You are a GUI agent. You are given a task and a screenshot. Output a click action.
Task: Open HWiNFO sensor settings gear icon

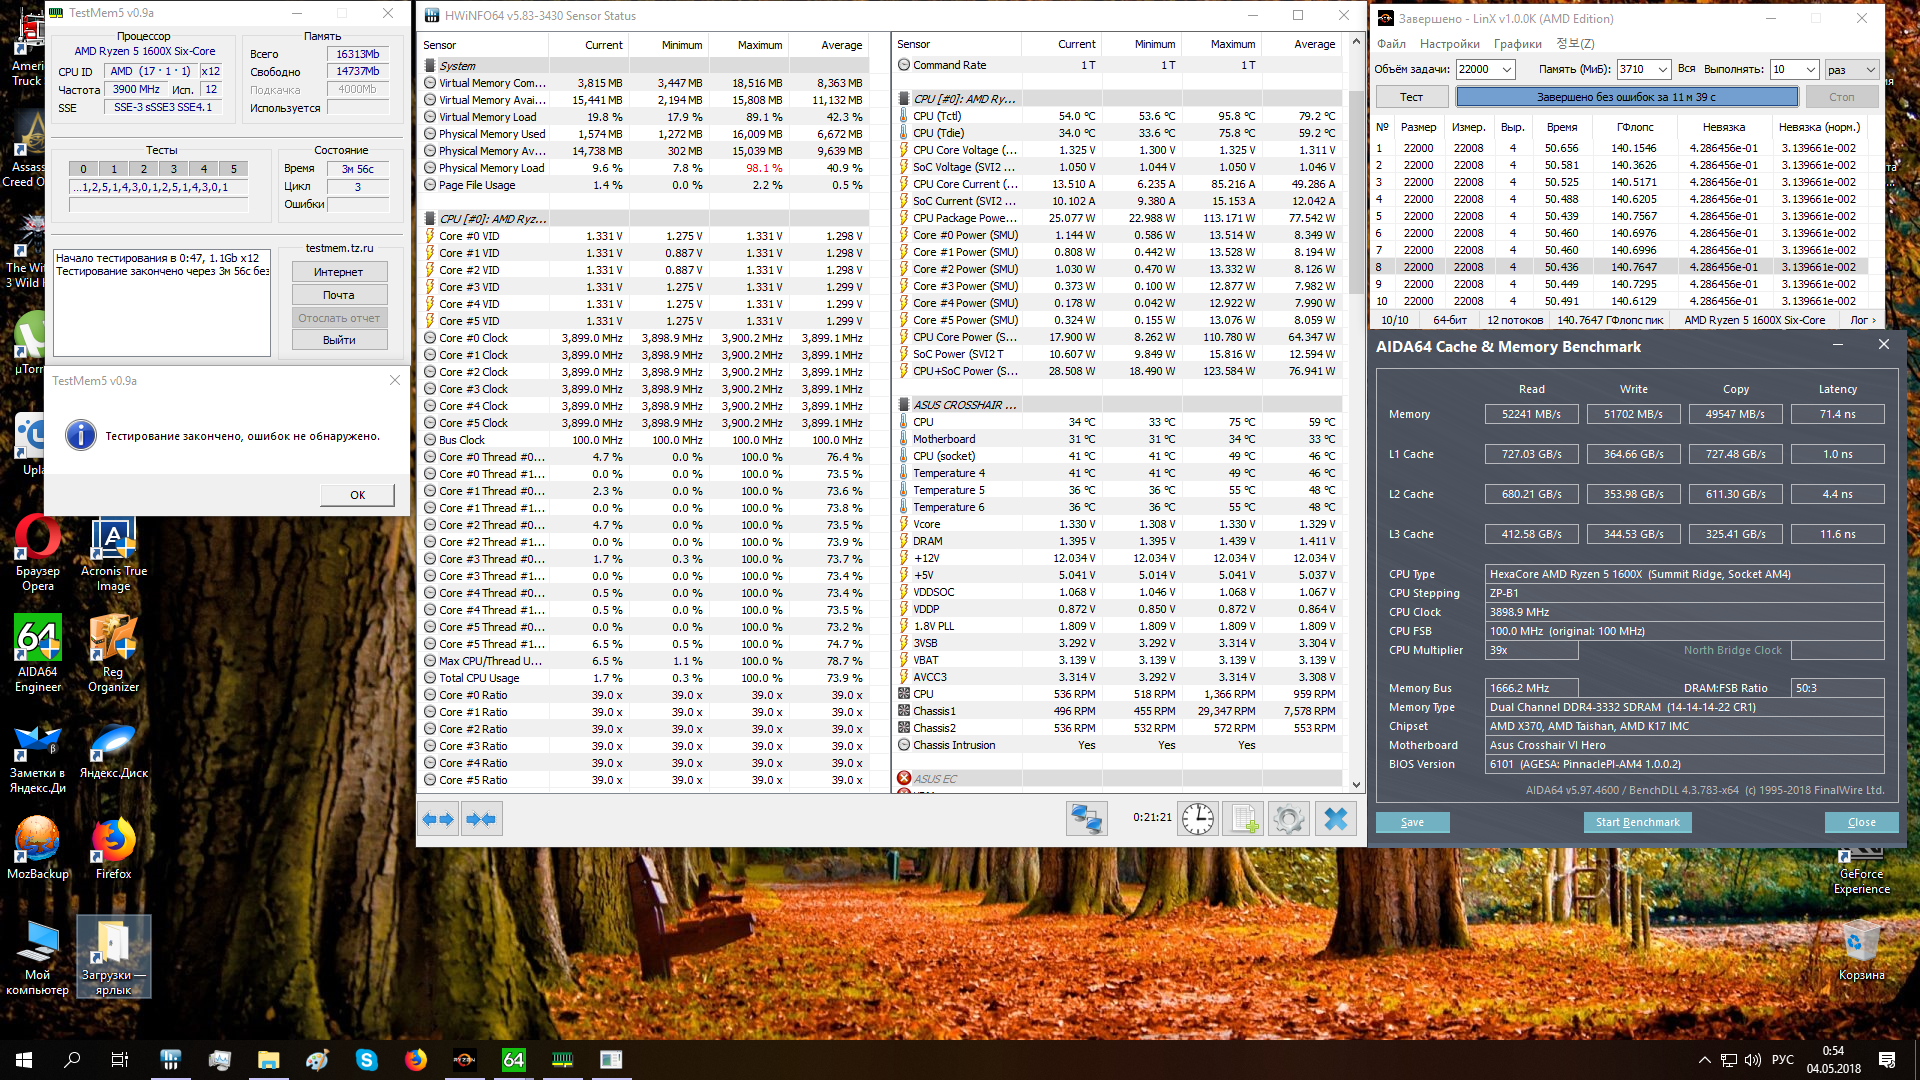(x=1288, y=819)
